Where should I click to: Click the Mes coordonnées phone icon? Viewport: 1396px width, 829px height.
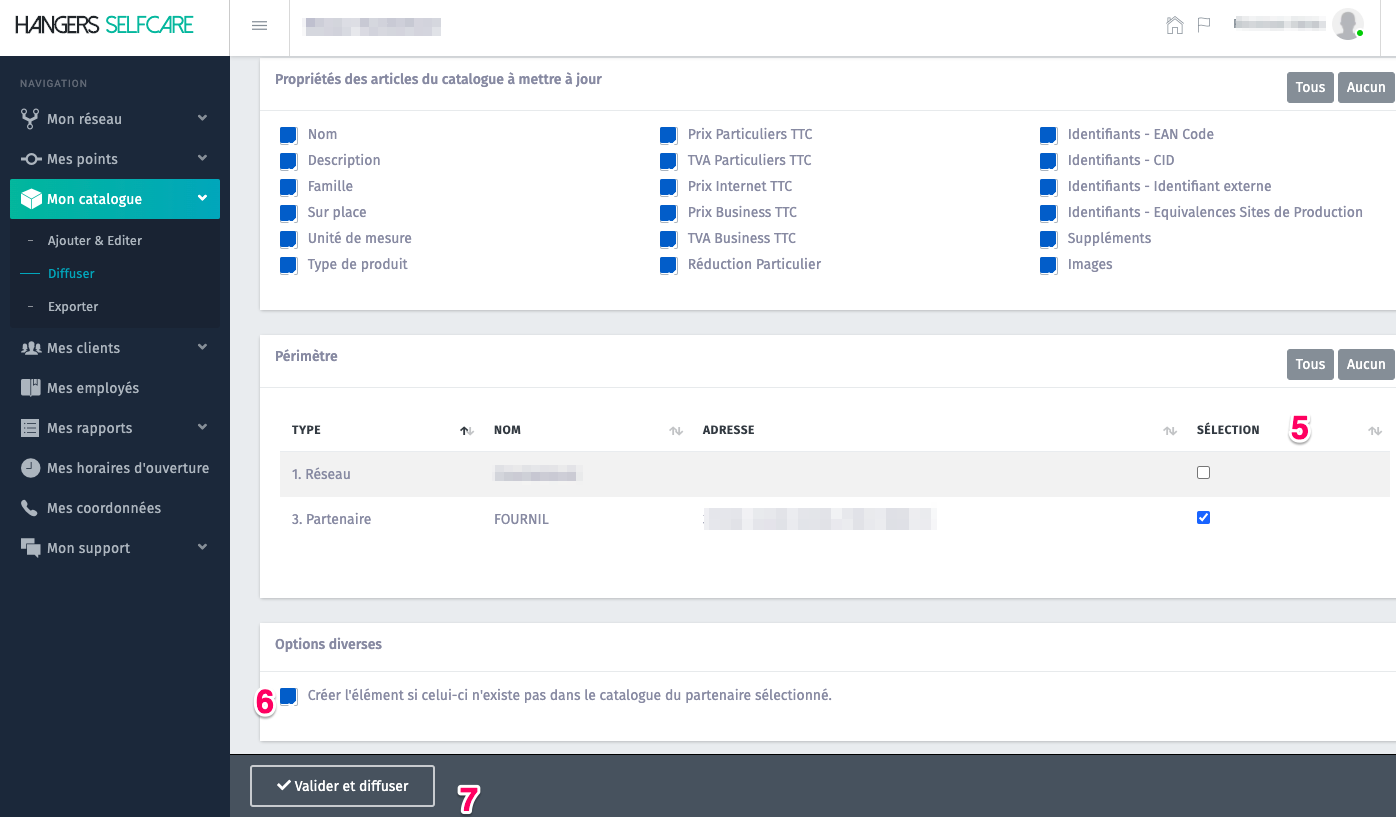click(30, 508)
